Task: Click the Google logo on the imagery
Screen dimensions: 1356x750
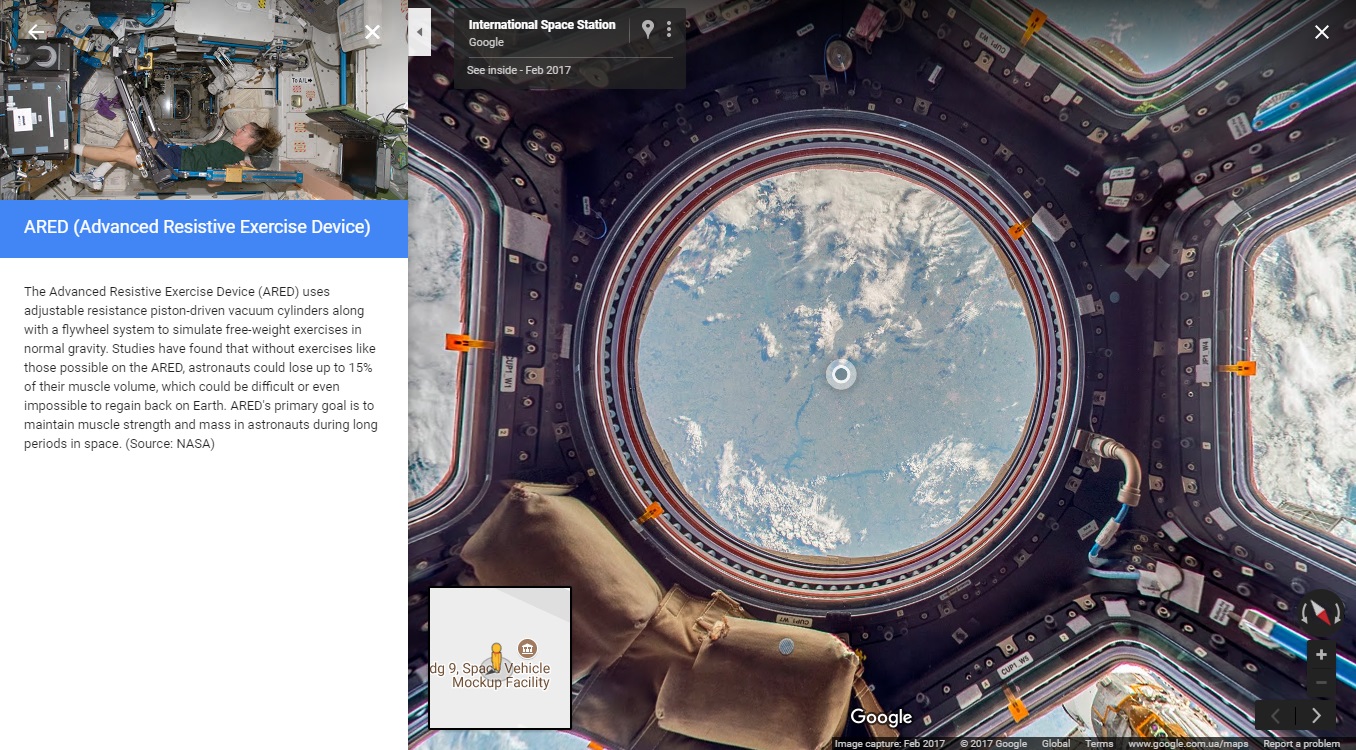Action: (x=881, y=716)
